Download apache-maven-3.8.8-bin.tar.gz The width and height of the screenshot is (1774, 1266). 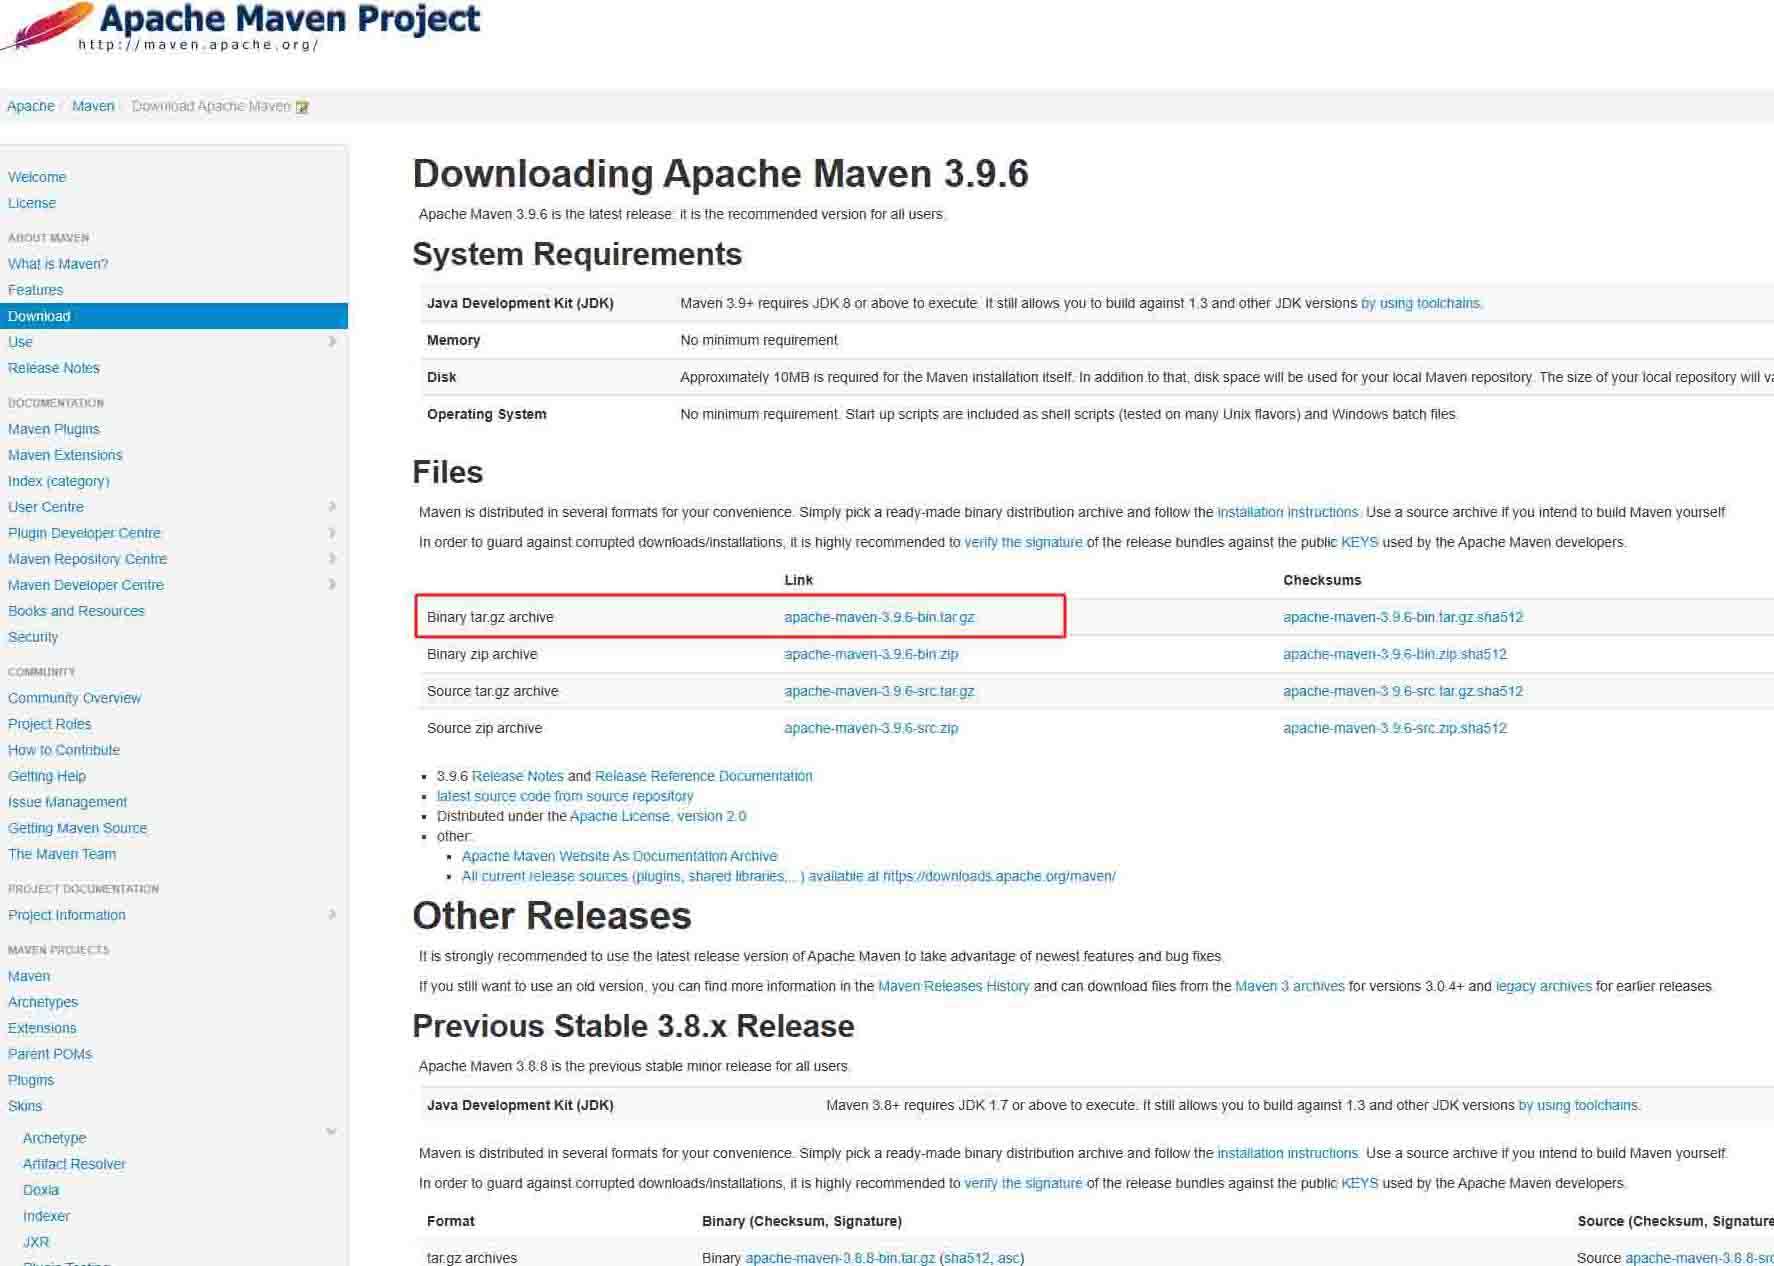click(840, 1258)
